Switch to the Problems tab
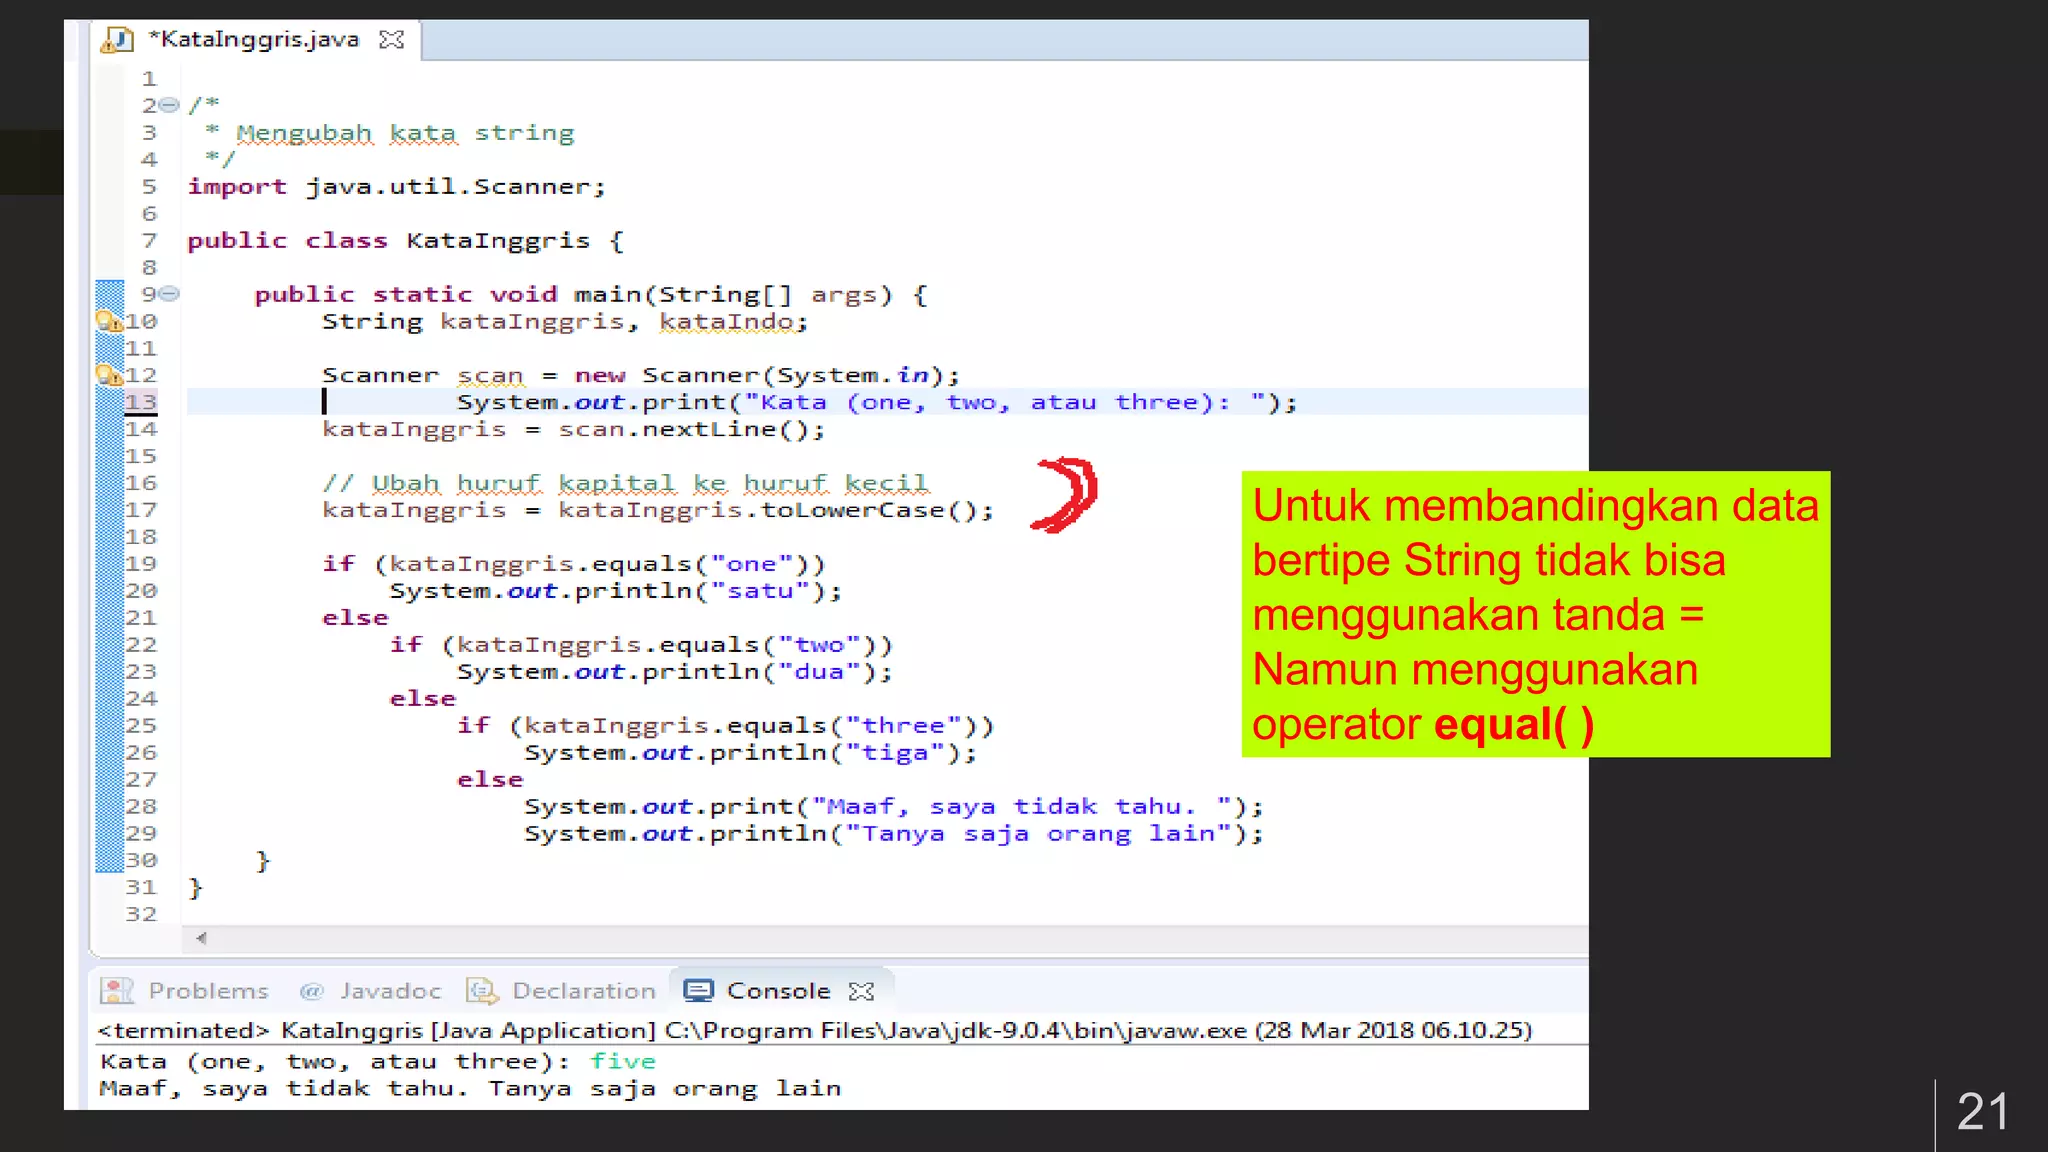This screenshot has height=1152, width=2048. (208, 991)
